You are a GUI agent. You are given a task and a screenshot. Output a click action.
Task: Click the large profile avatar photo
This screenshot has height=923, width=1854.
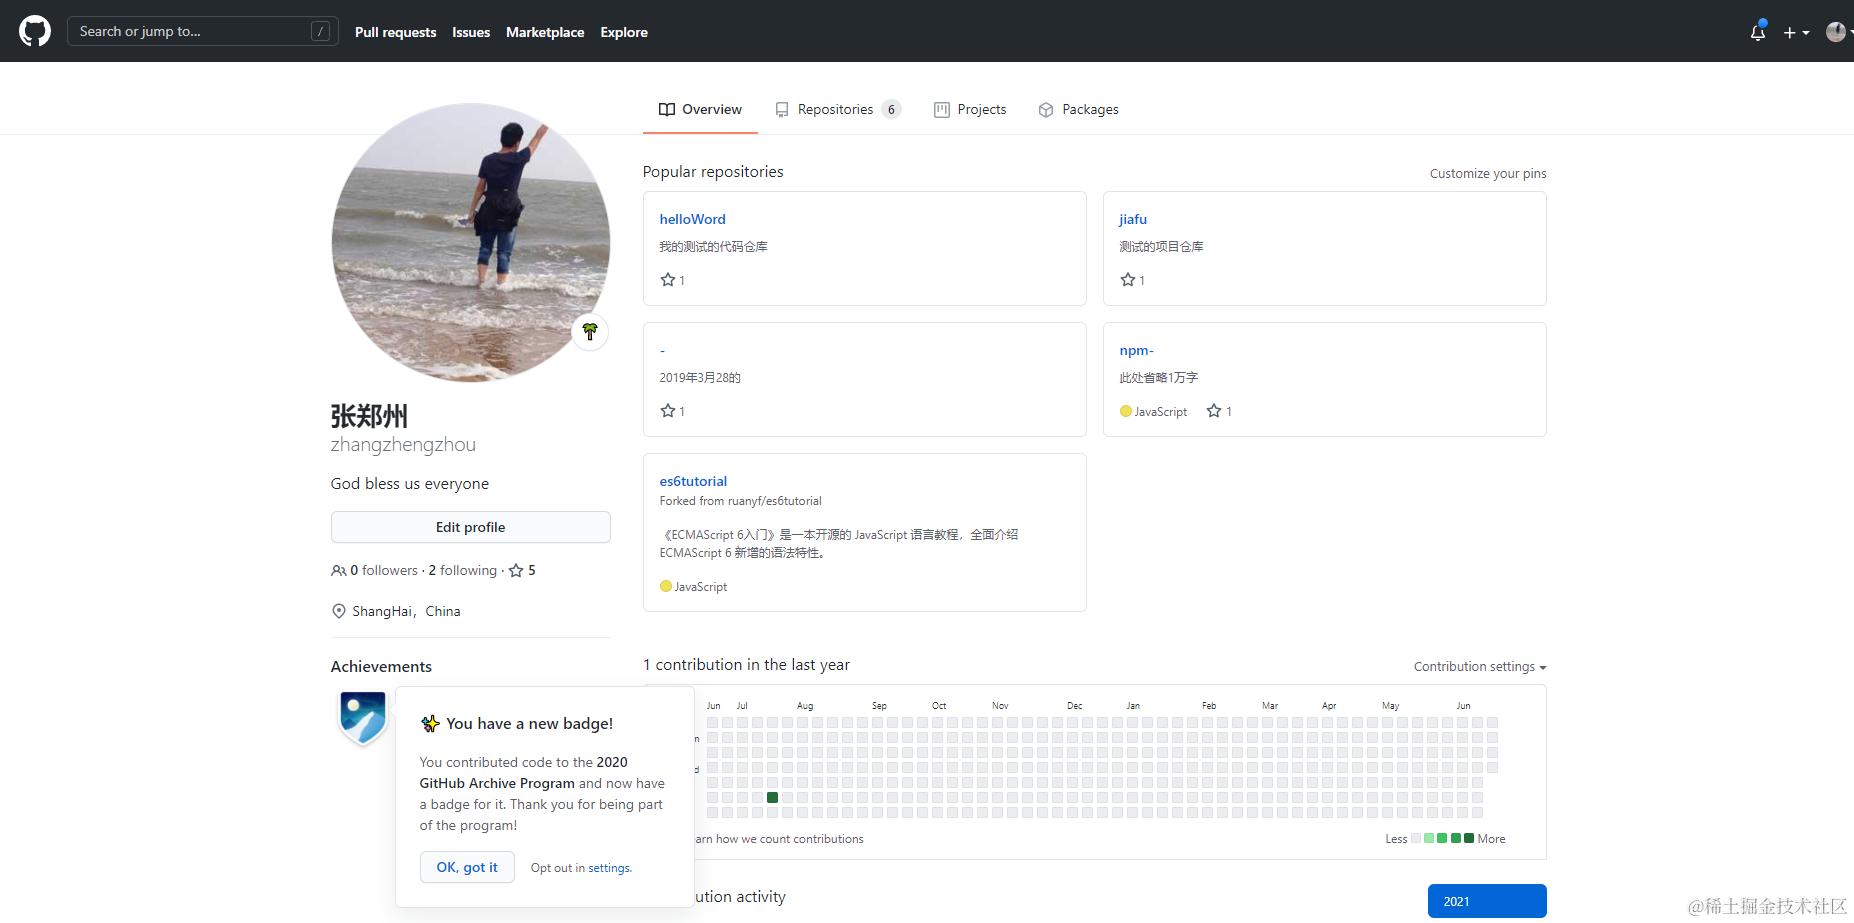click(x=470, y=242)
